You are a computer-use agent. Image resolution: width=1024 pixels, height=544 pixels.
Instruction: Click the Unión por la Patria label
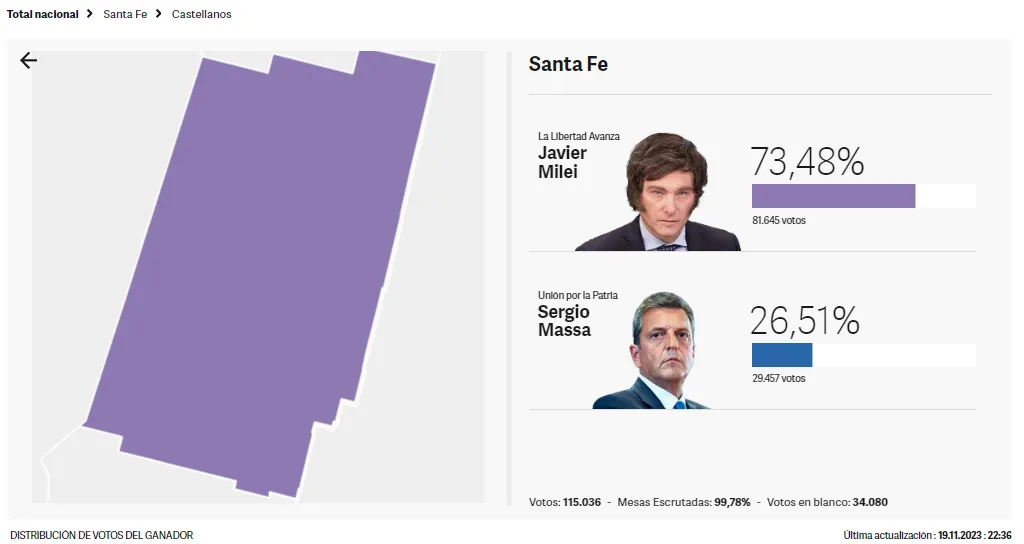578,295
